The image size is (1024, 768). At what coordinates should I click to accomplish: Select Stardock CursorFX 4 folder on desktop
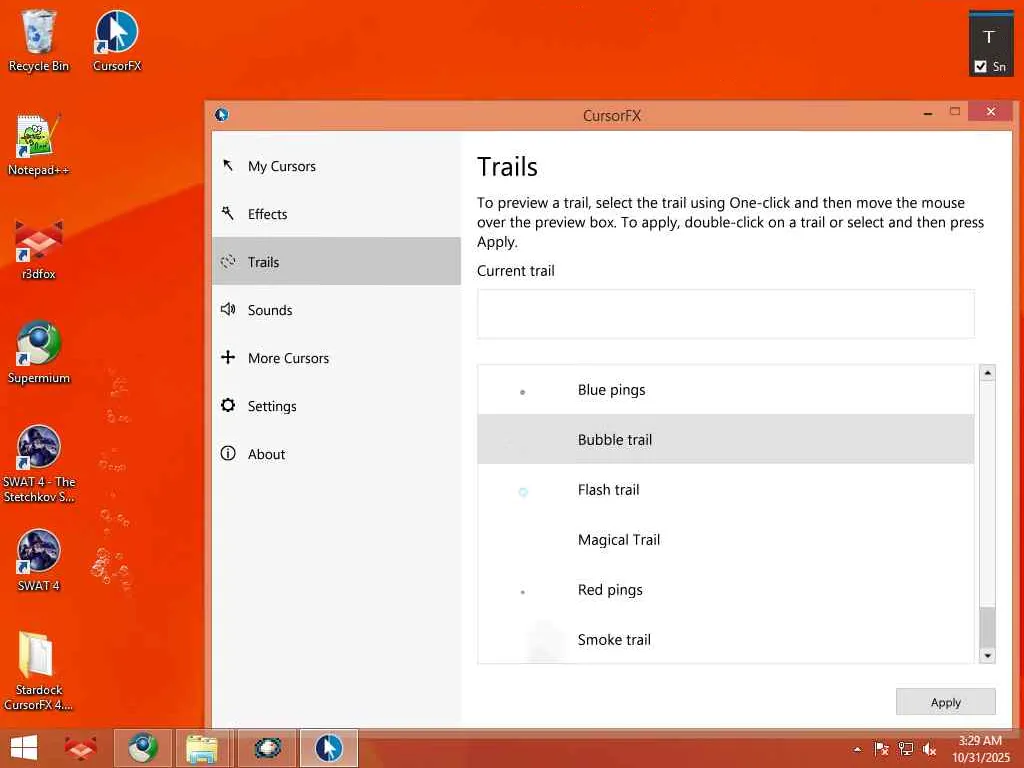pyautogui.click(x=39, y=671)
